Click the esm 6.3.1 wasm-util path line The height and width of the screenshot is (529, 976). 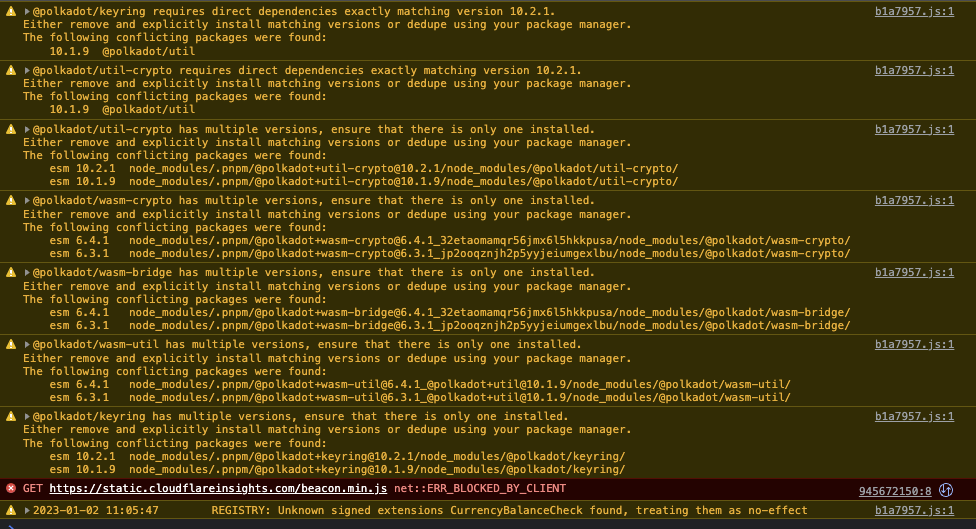point(420,398)
